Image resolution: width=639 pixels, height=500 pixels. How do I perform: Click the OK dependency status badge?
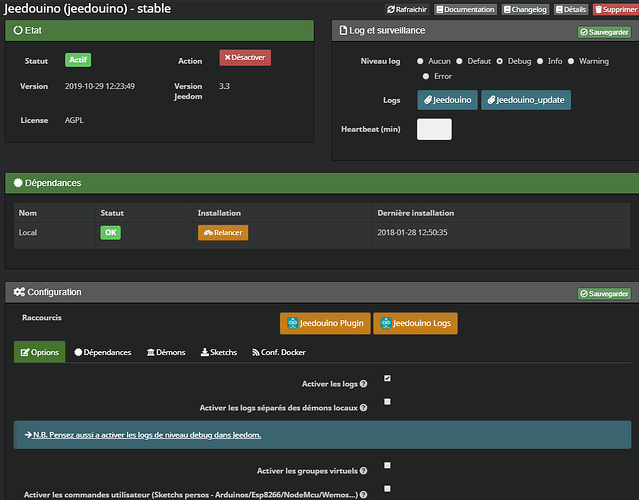click(110, 233)
